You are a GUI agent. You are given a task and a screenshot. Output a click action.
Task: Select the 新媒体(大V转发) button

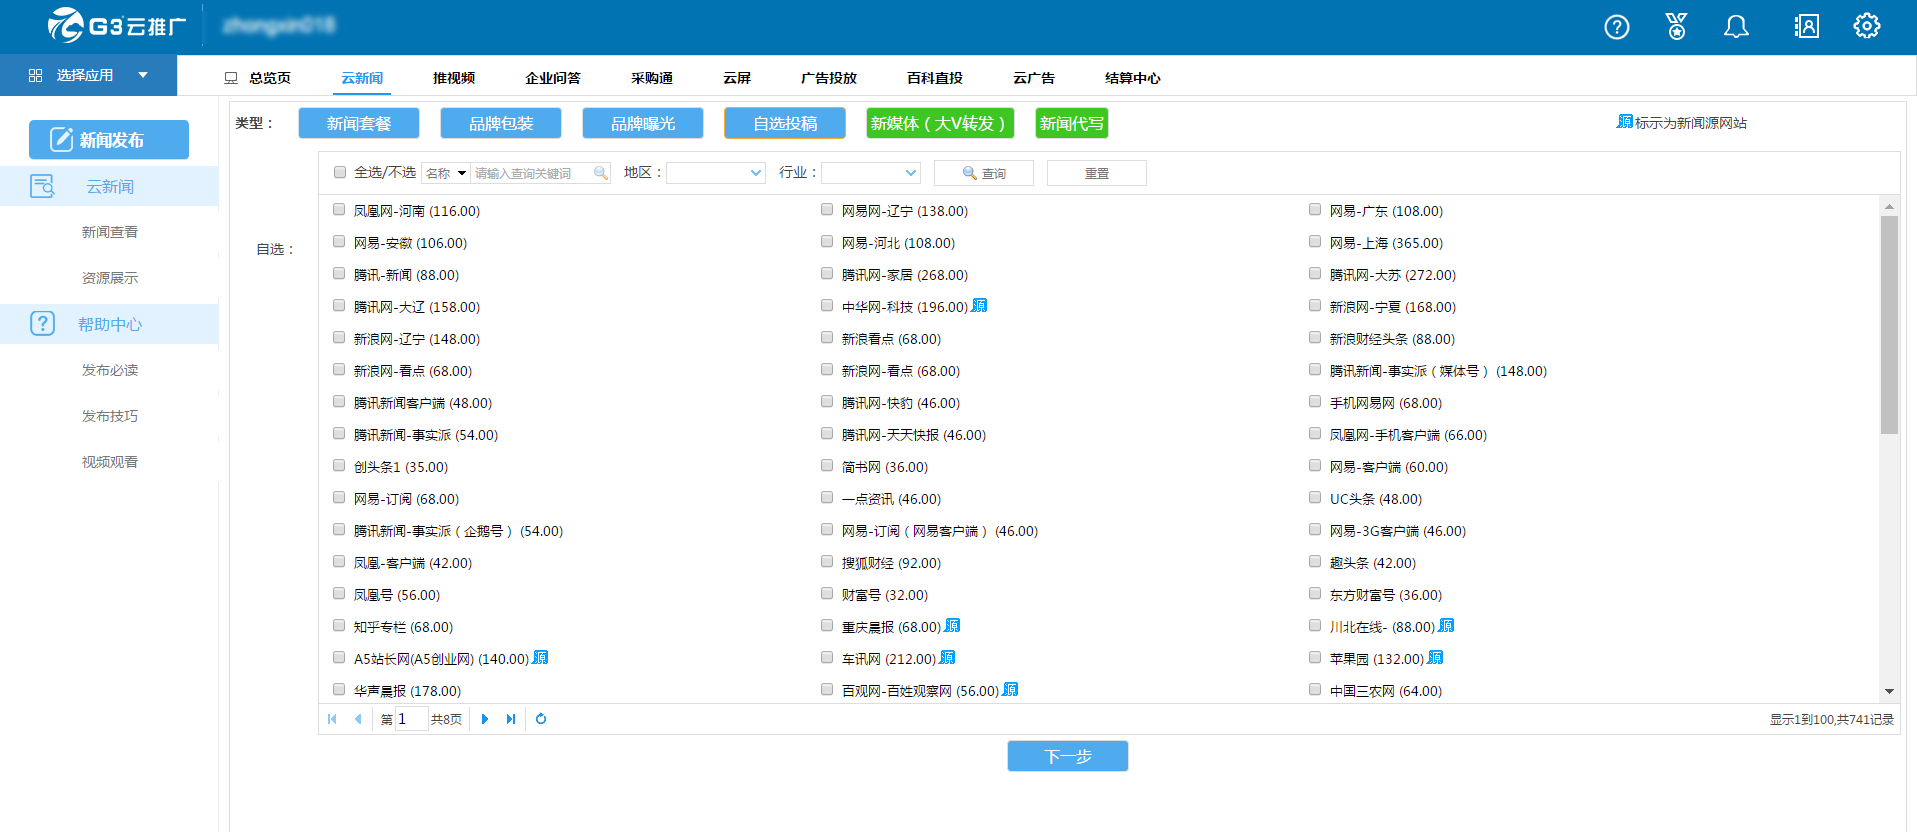pyautogui.click(x=940, y=123)
